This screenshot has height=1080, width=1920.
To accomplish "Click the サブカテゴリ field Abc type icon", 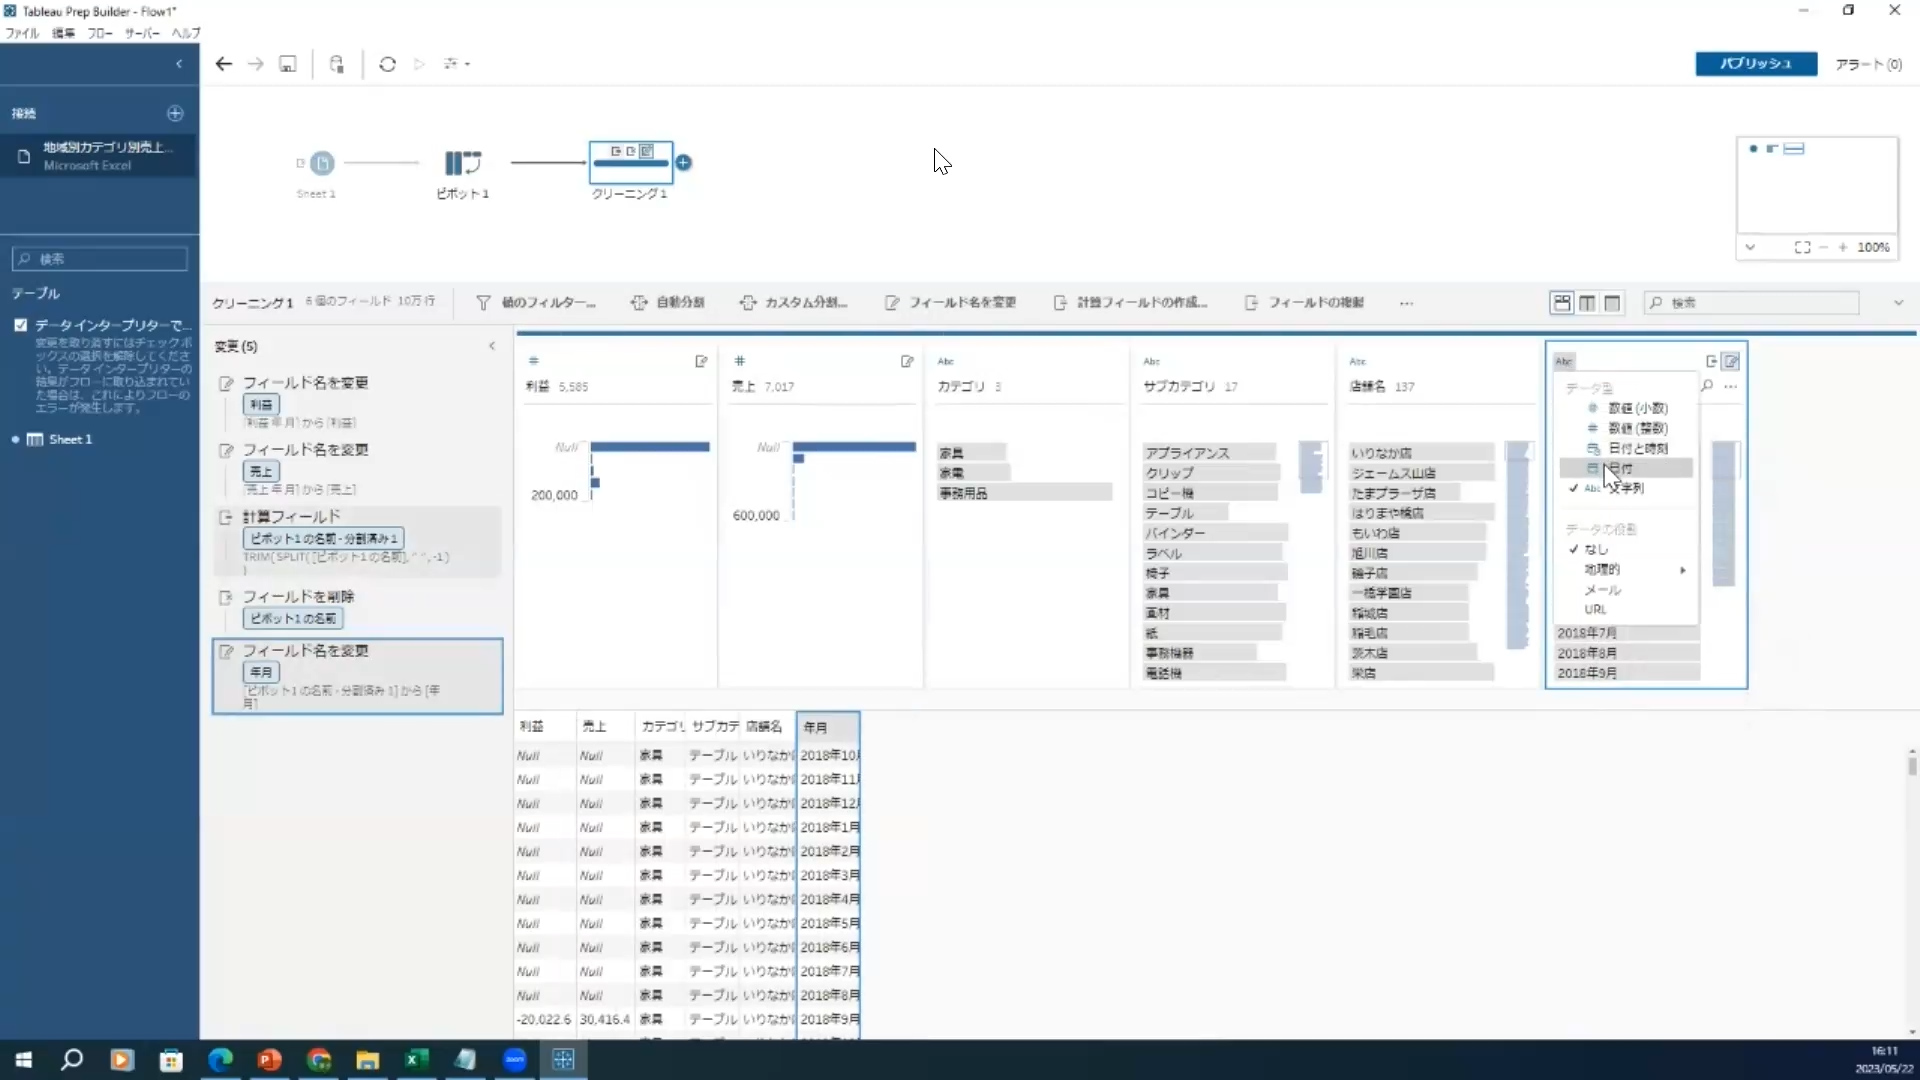I will (x=1152, y=361).
